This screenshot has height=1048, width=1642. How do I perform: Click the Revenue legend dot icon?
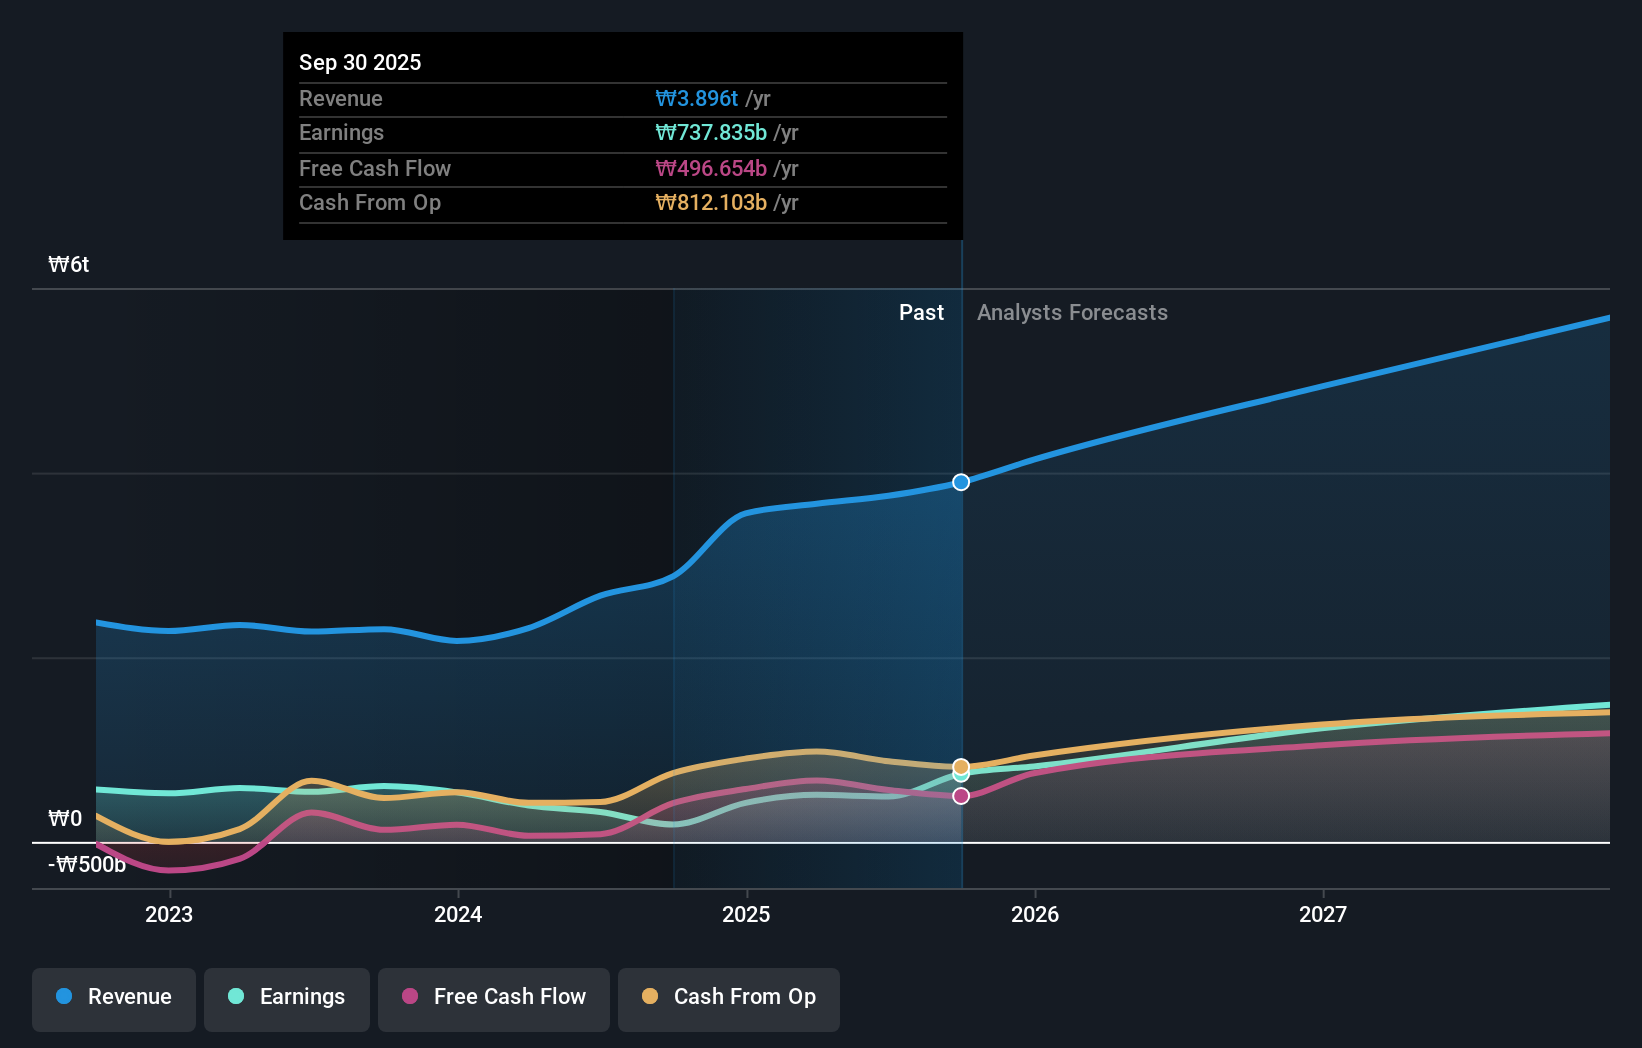[x=62, y=997]
